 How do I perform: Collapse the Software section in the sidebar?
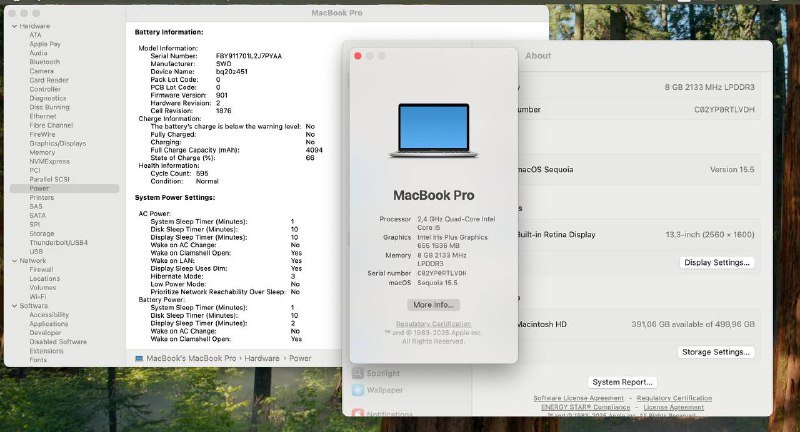pos(15,306)
